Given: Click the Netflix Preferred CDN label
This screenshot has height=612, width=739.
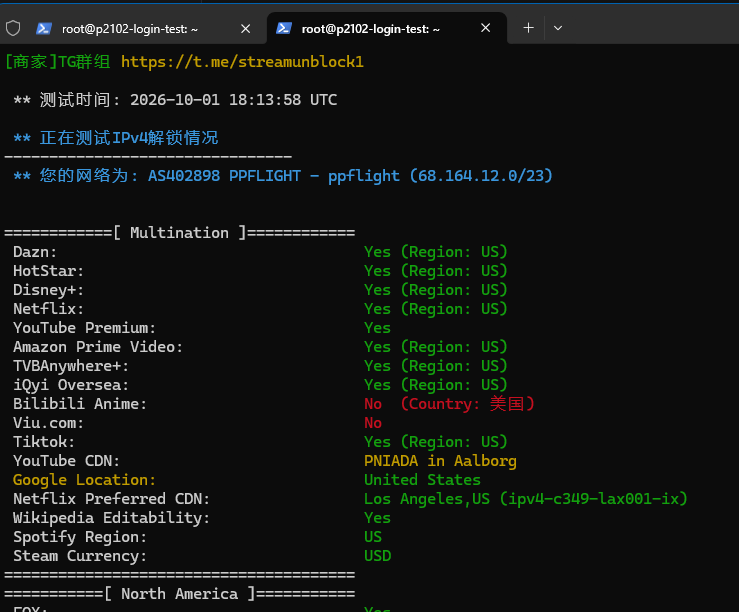Looking at the screenshot, I should [x=111, y=499].
